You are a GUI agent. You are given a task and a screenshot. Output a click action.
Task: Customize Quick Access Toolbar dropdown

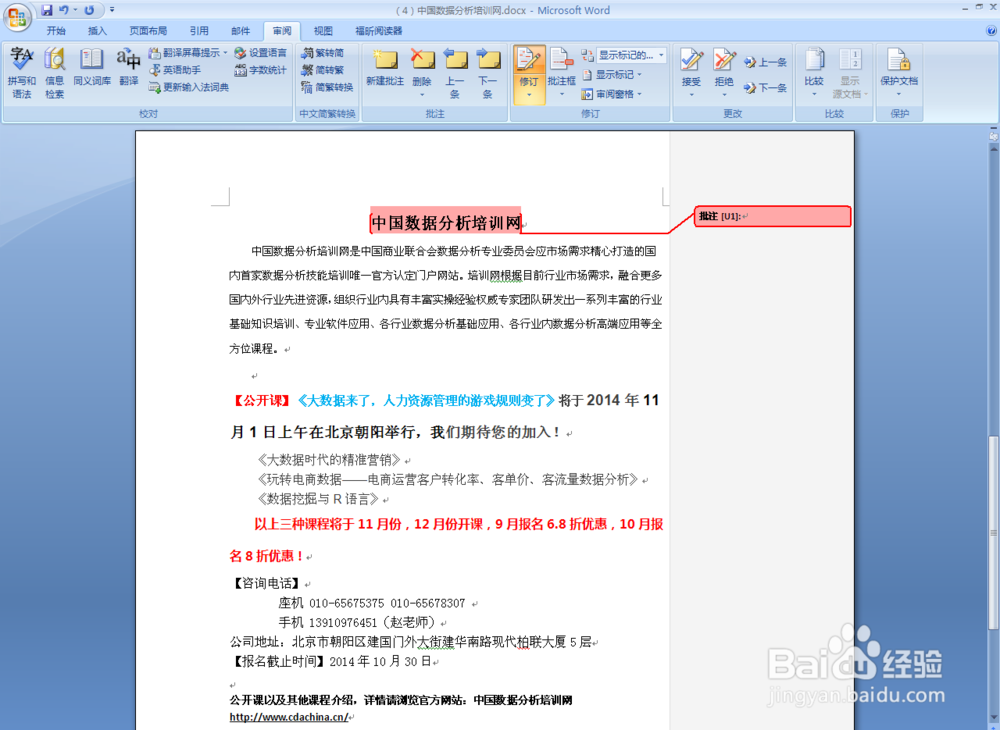point(112,10)
